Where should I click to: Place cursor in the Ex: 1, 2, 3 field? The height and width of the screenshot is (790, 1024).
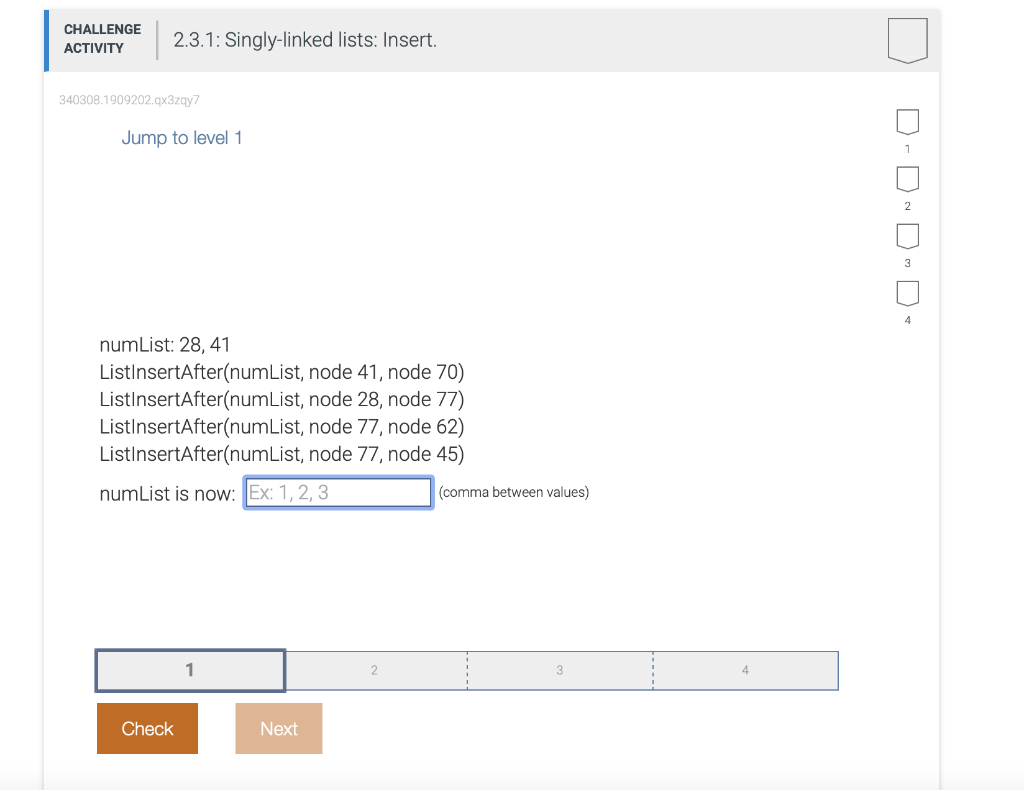(x=337, y=491)
